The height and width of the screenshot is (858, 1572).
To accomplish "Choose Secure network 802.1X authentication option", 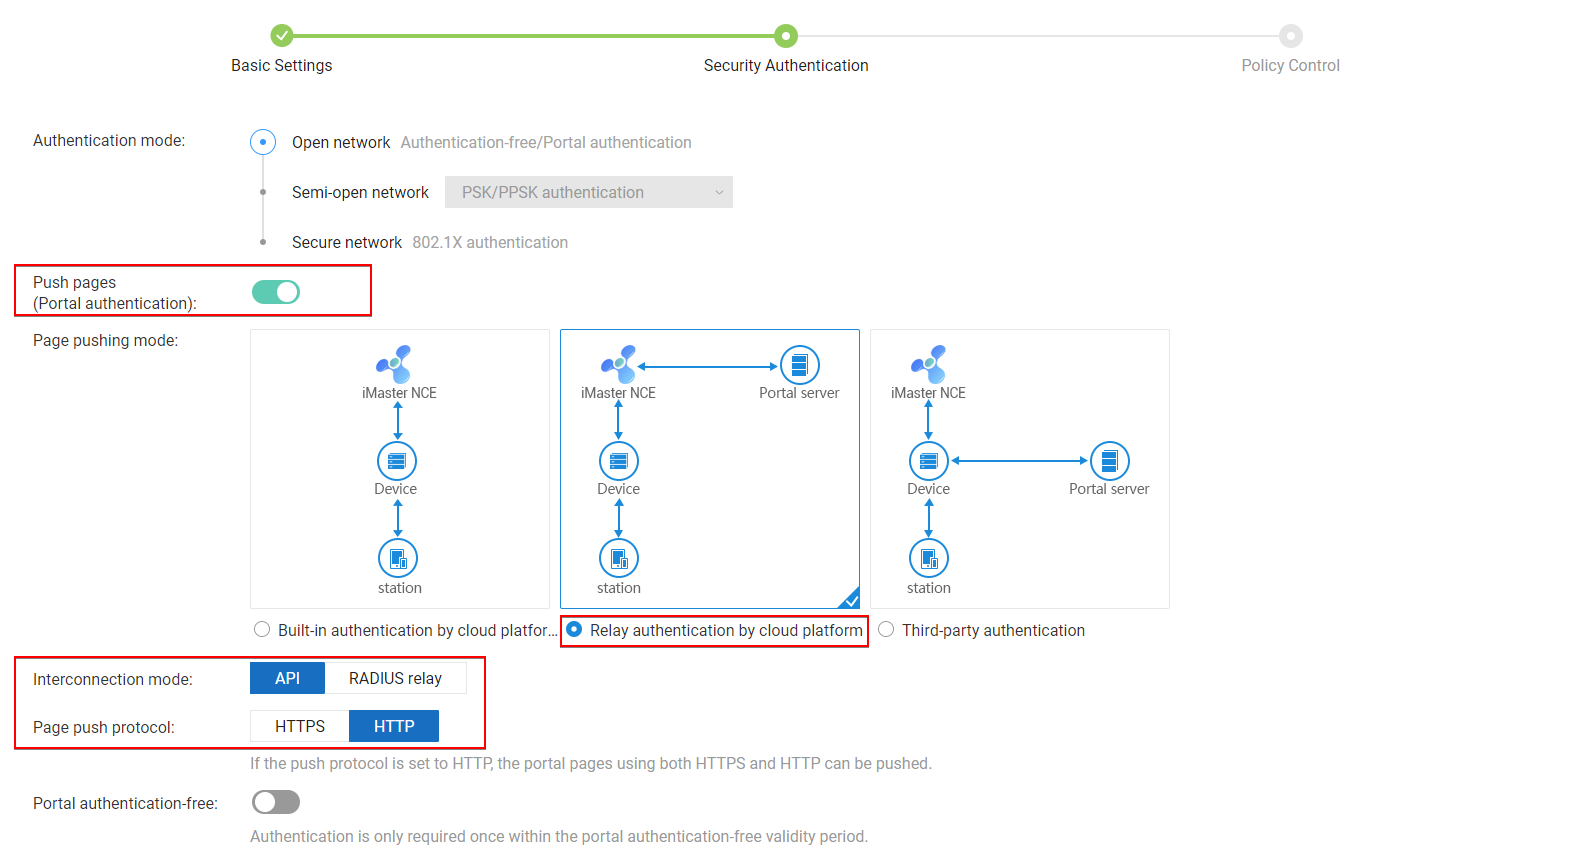I will tap(263, 242).
